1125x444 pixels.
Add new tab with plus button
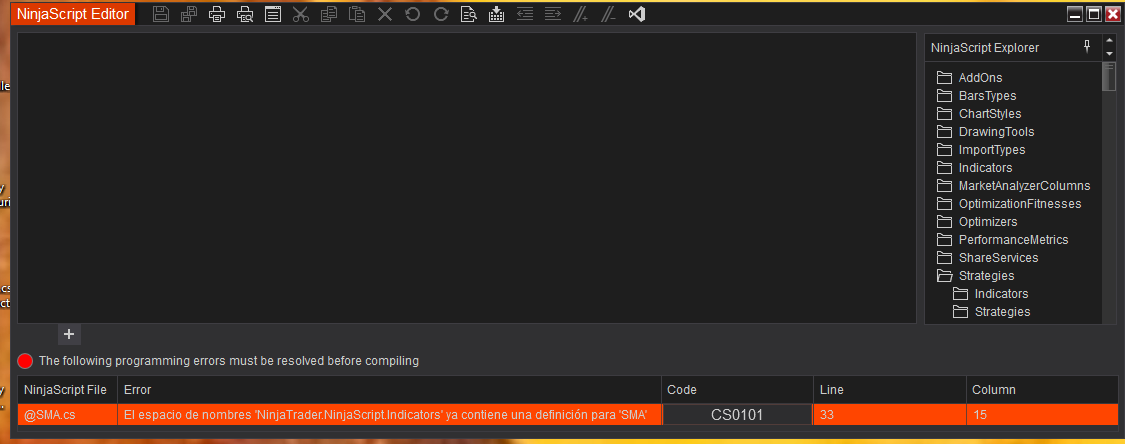69,334
